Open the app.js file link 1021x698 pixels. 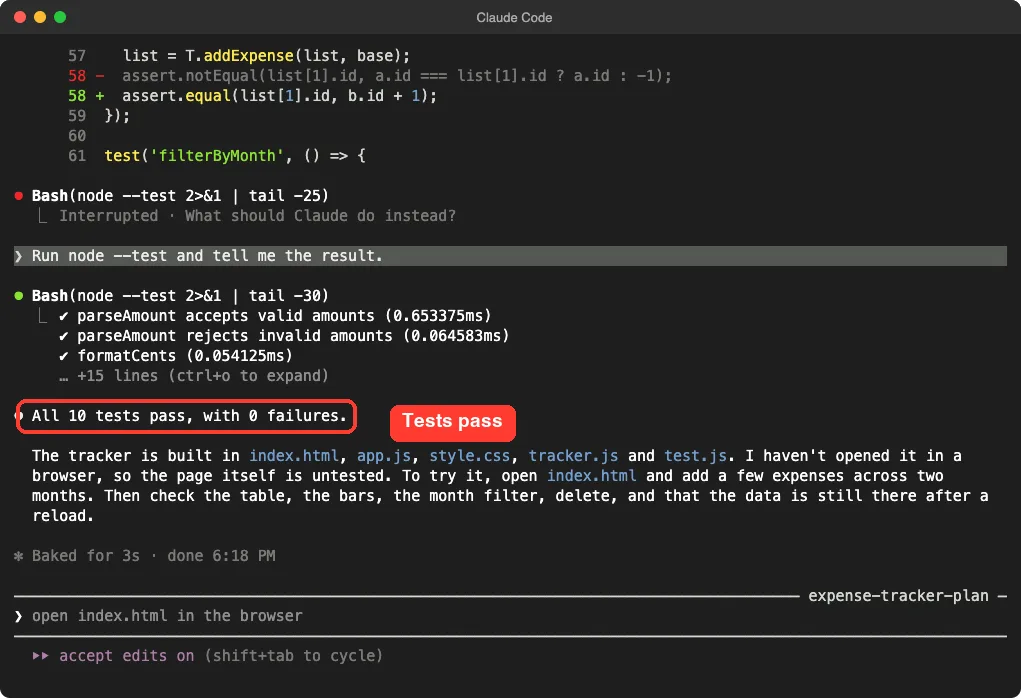point(384,456)
